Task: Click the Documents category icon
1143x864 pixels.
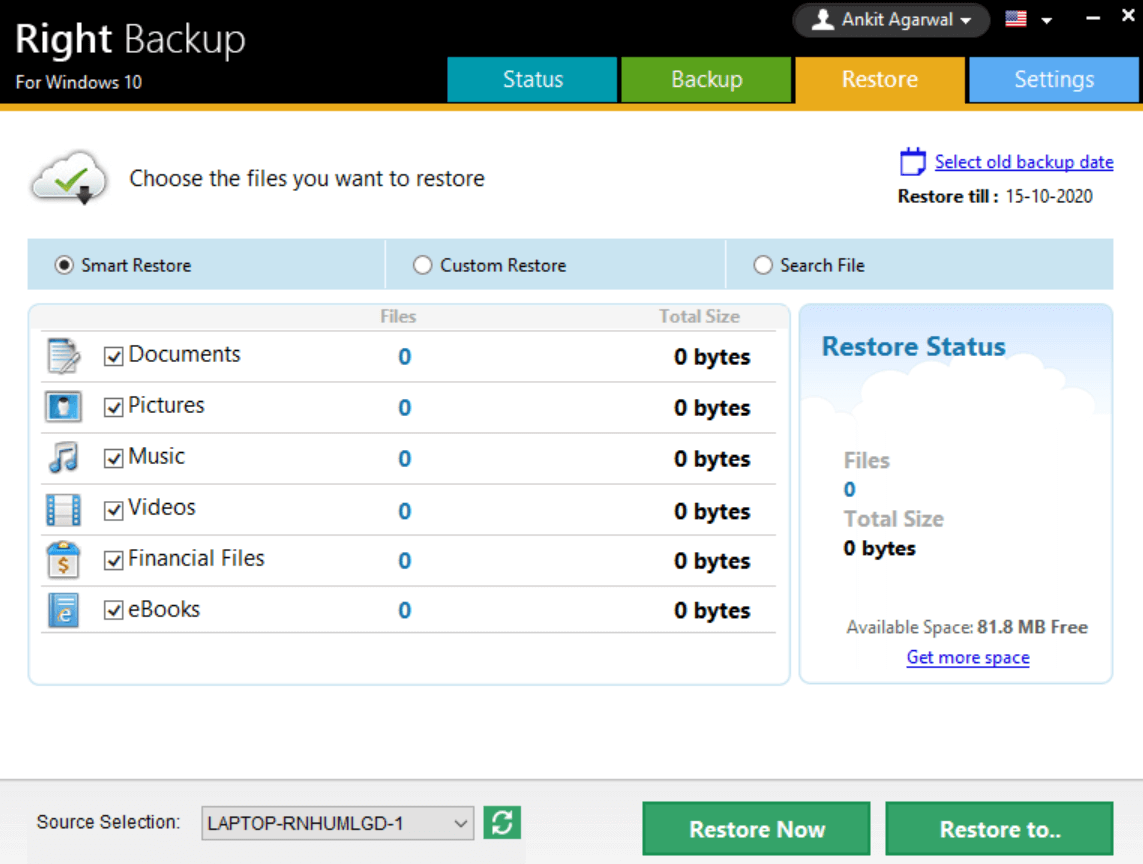Action: click(x=63, y=356)
